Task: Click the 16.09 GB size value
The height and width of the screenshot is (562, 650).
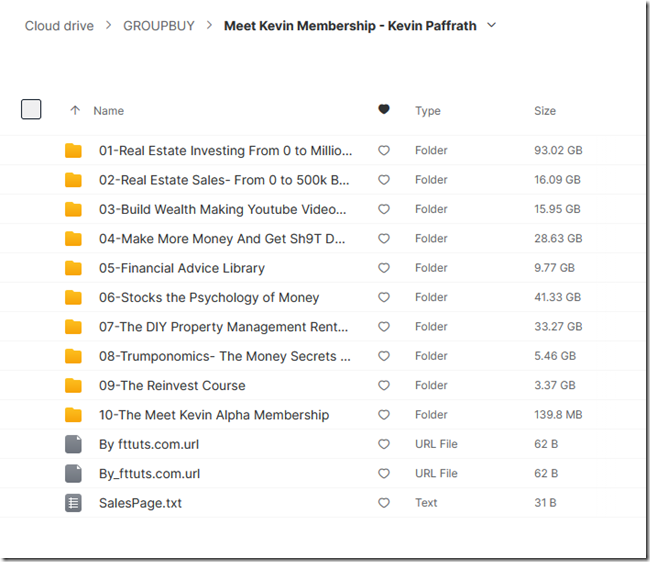Action: pos(557,179)
